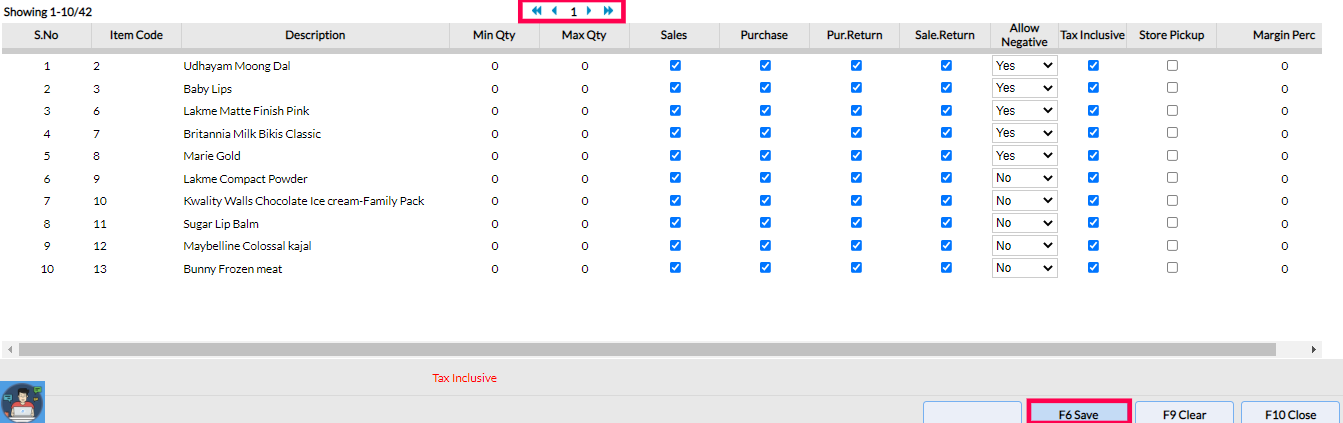The height and width of the screenshot is (423, 1343).
Task: Open the support assistant avatar icon
Action: tap(20, 402)
